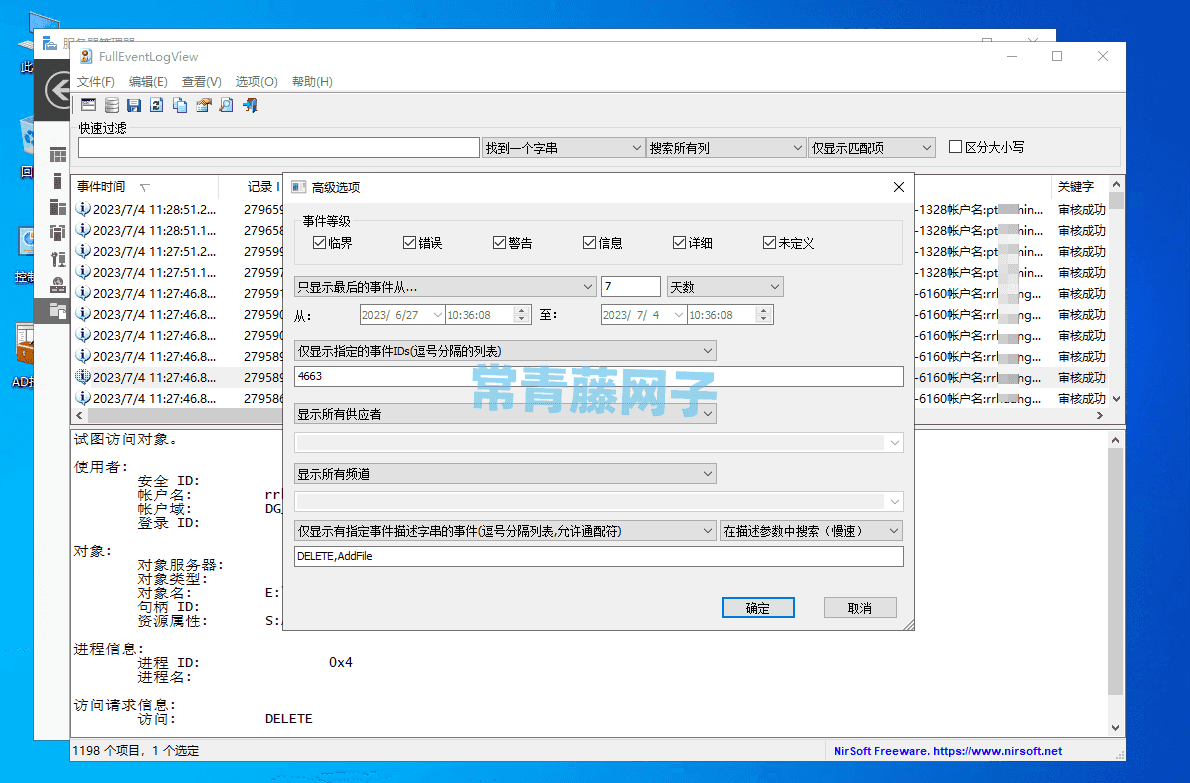Click the refresh toolbar icon
The image size is (1190, 783).
[156, 104]
